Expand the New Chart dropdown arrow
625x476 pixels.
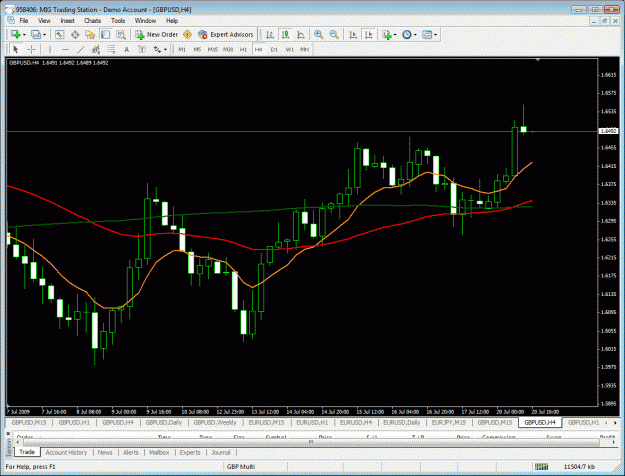coord(24,35)
